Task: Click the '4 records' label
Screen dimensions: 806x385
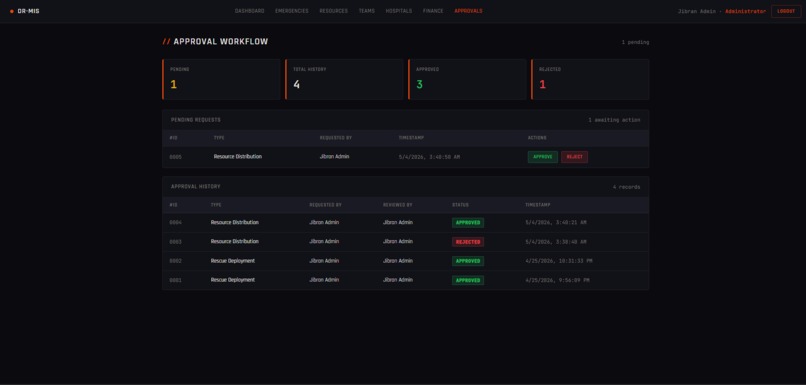Action: tap(627, 187)
